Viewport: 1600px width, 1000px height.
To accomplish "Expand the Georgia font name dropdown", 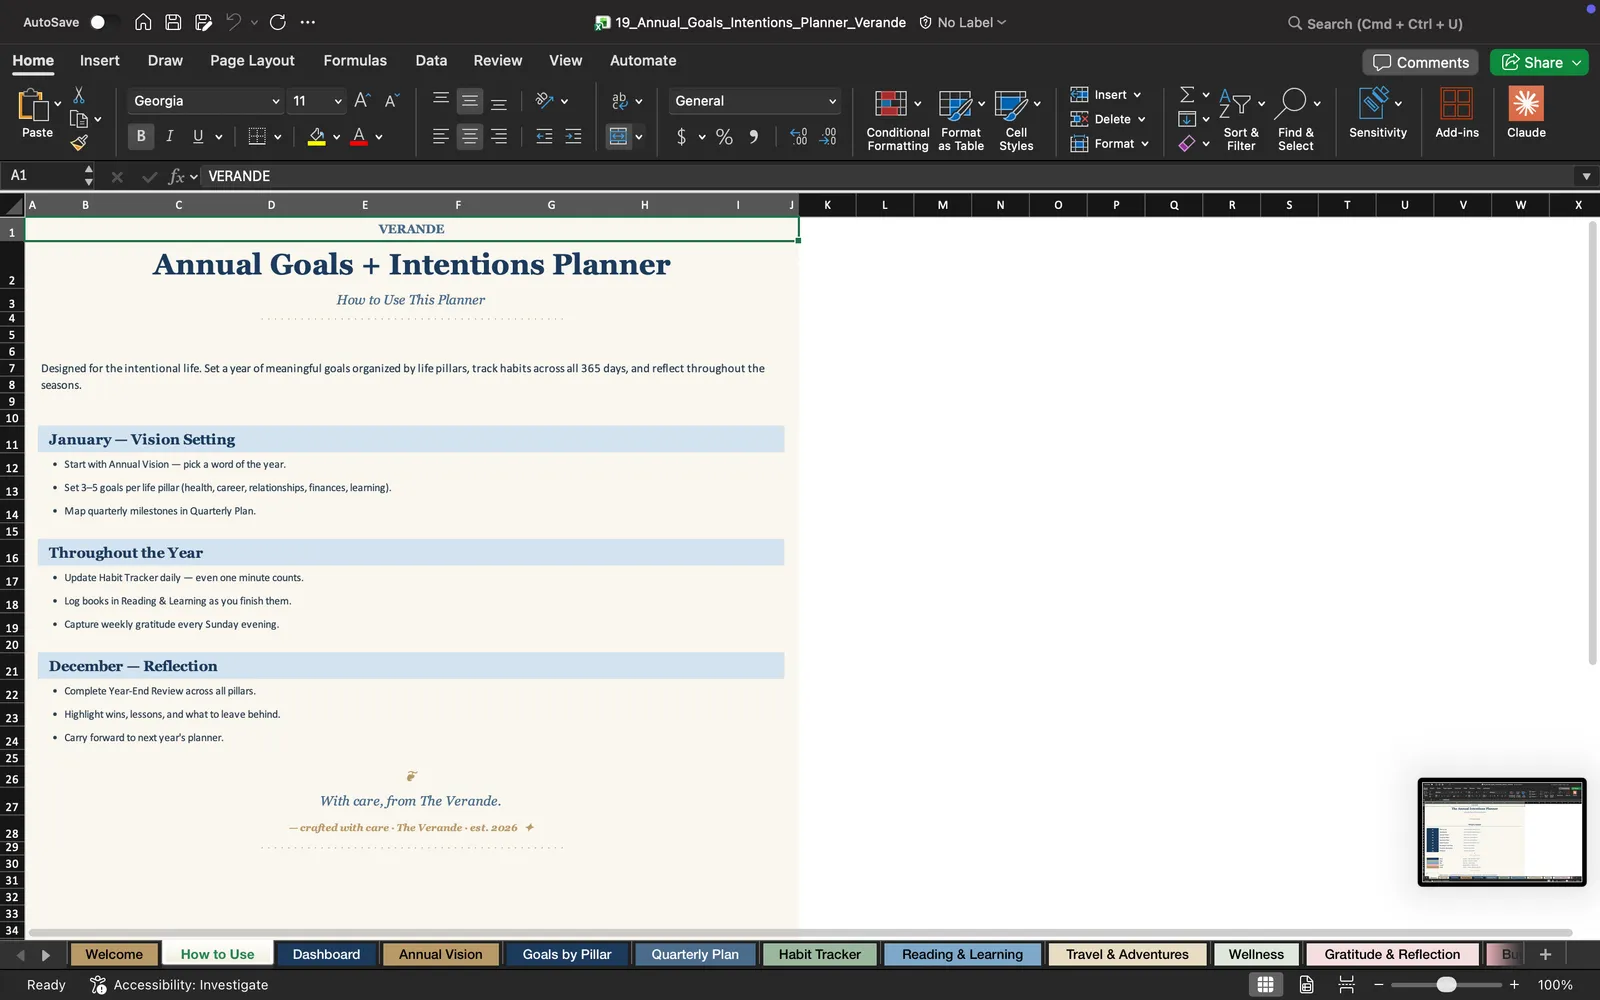I will tap(276, 101).
